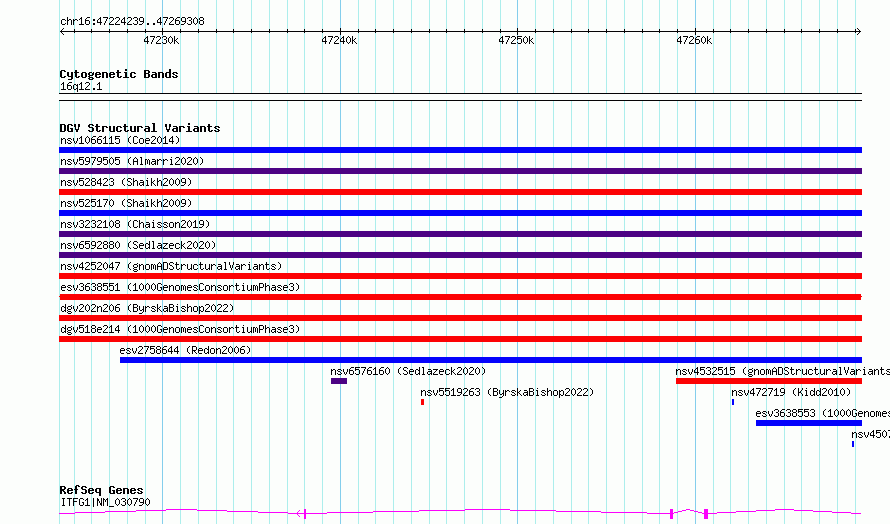Click the nsv525170 (Shaikh2009) blue bar
This screenshot has width=890, height=524.
(460, 213)
